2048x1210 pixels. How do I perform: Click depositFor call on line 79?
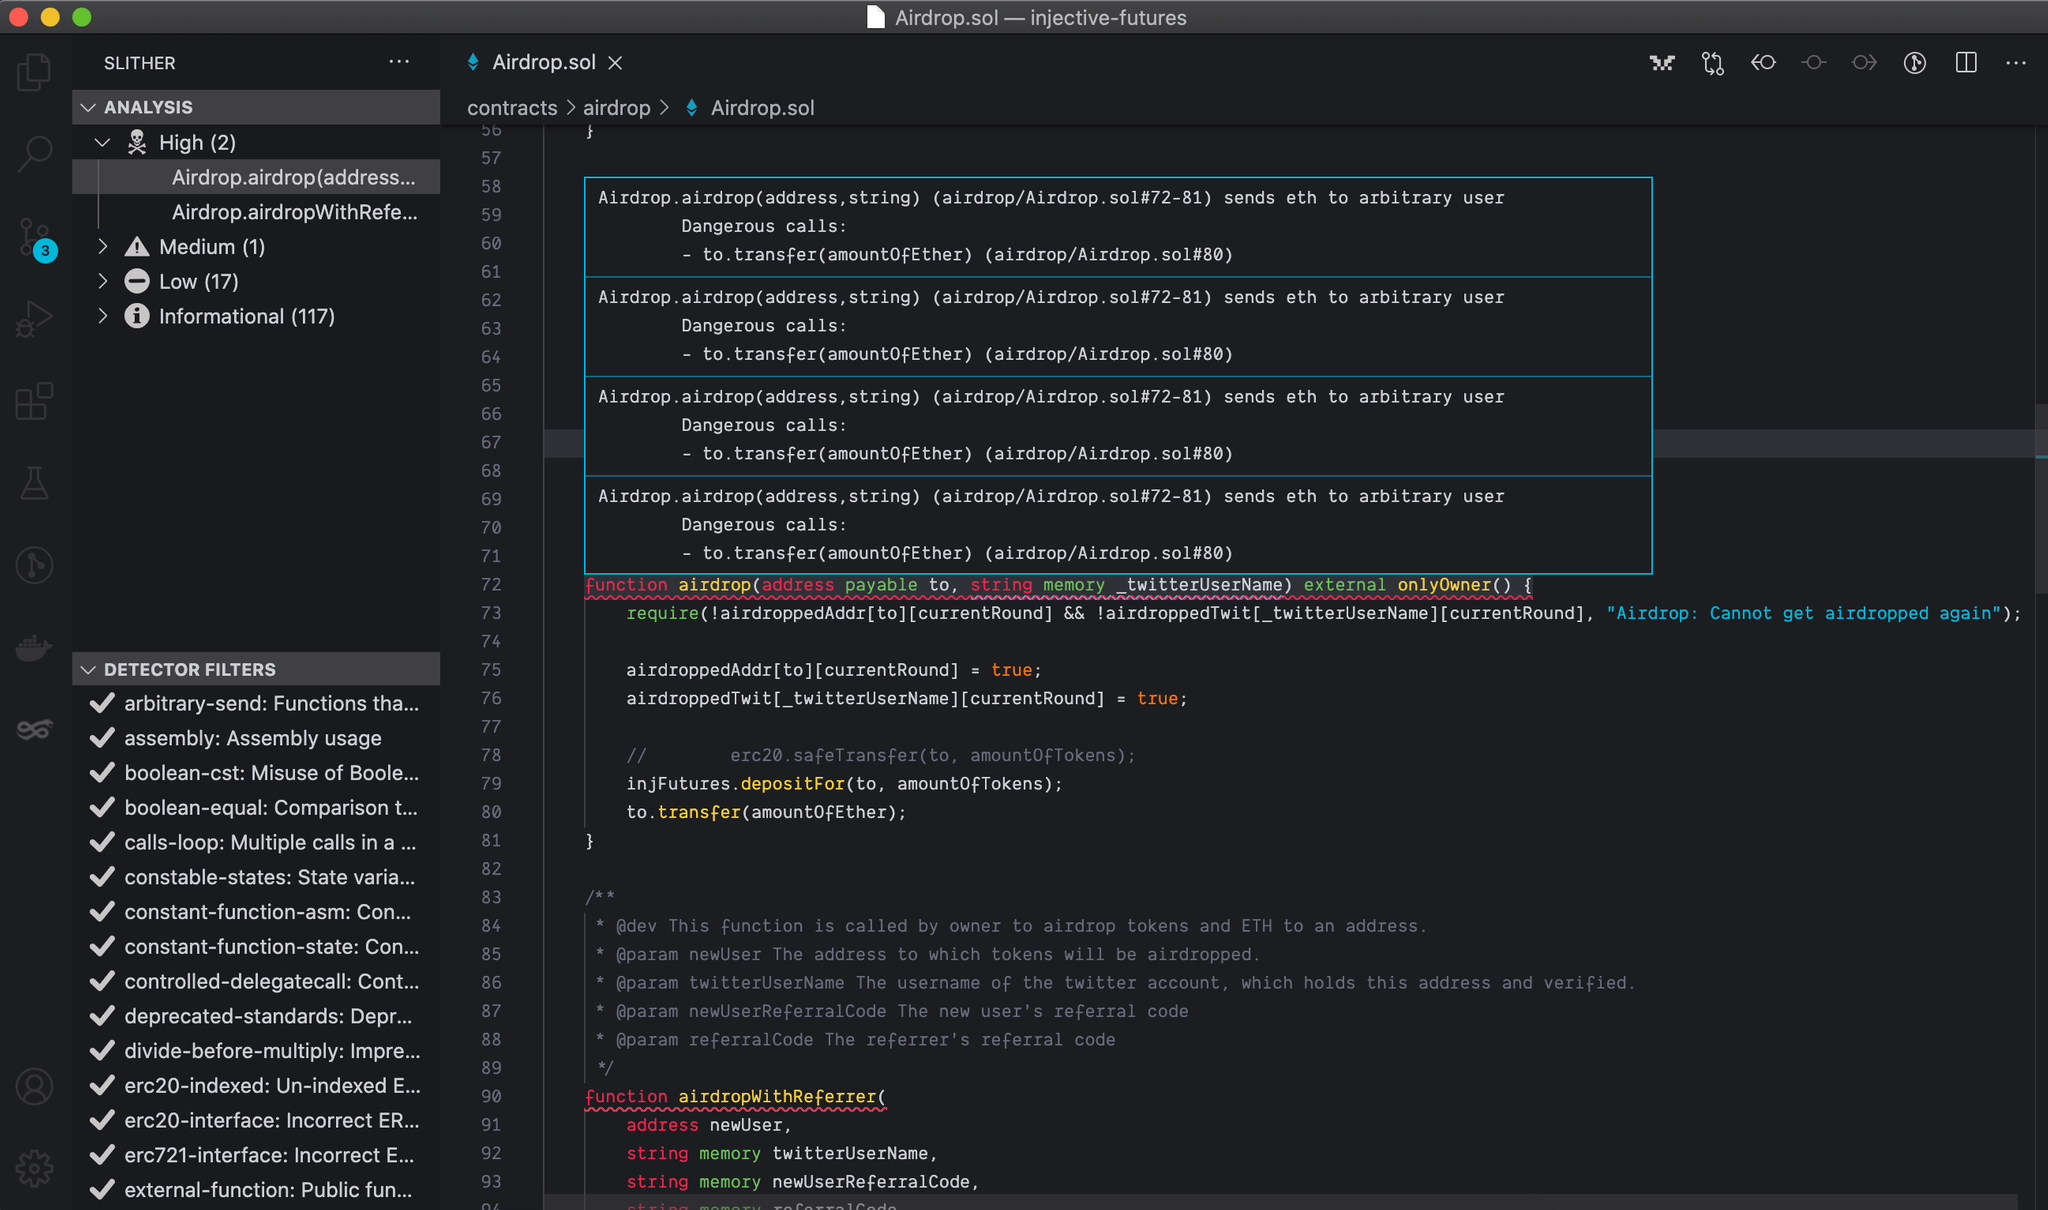pos(792,784)
